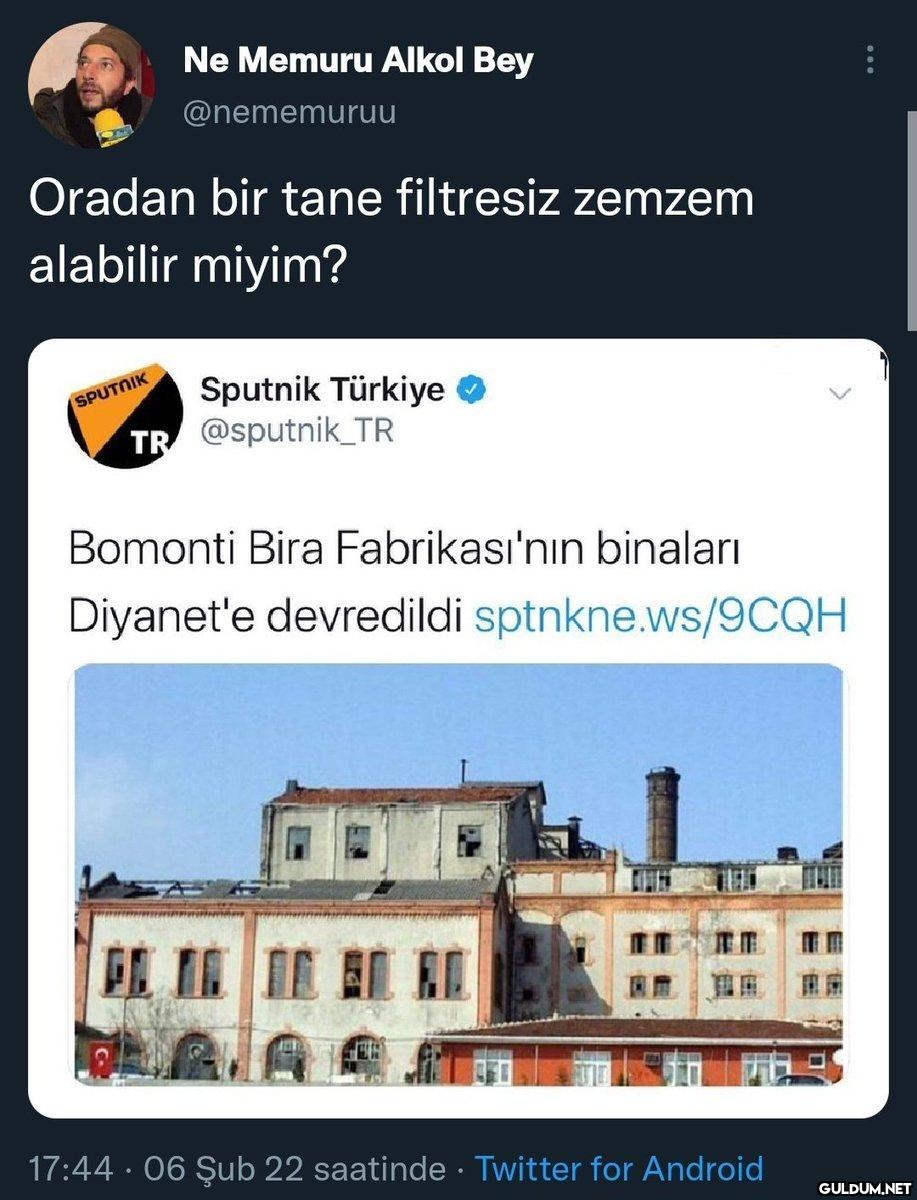Expand the quoted tweet chevron menu

coord(842,395)
